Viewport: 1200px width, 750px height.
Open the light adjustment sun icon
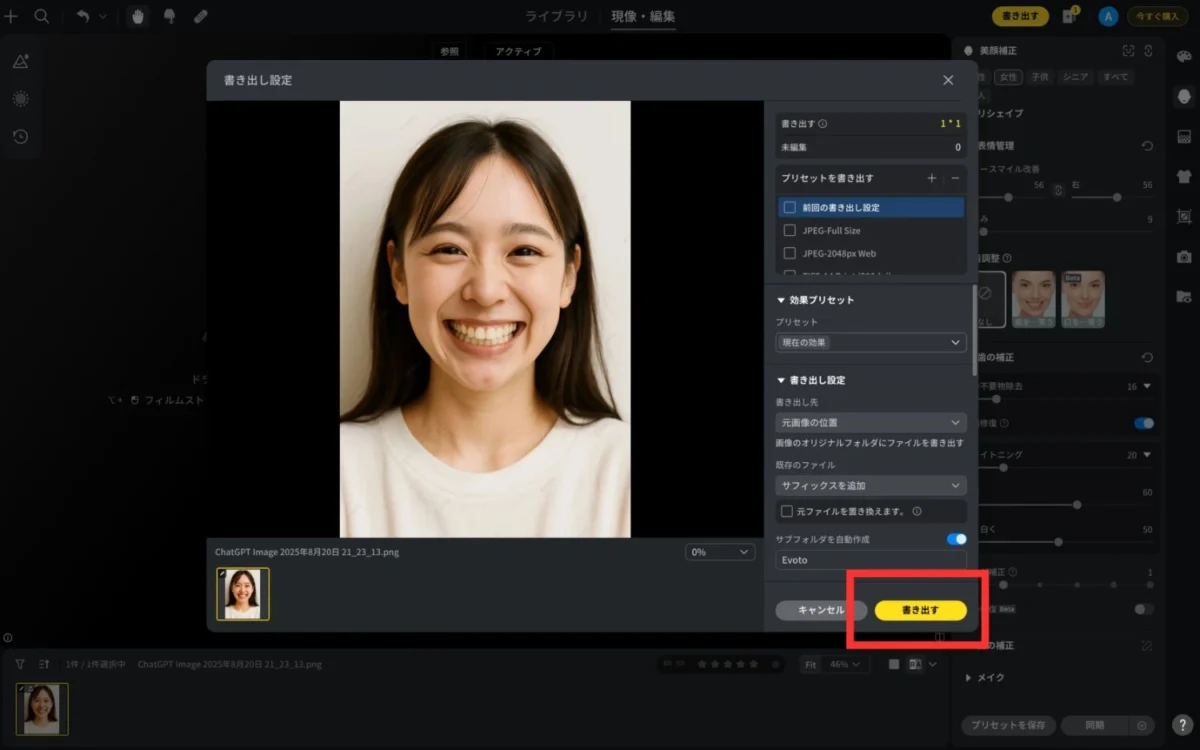pos(20,99)
